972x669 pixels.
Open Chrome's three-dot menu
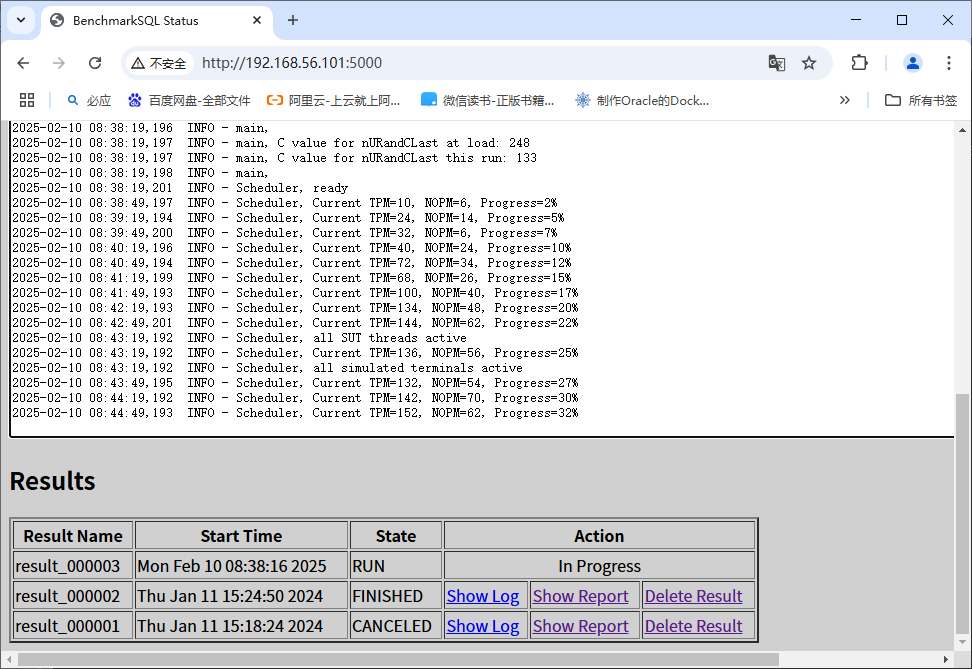(948, 62)
